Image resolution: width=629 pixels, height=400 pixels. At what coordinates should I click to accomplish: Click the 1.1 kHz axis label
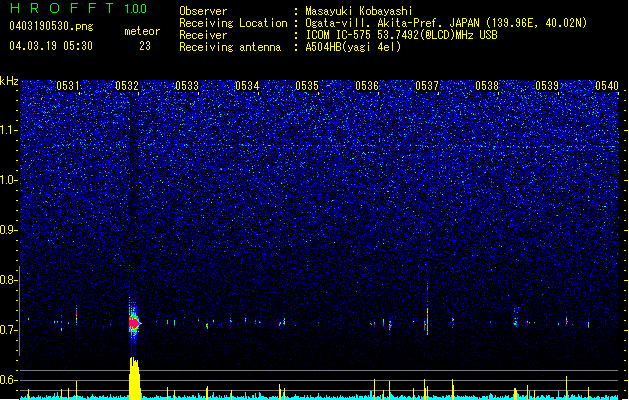(7, 130)
